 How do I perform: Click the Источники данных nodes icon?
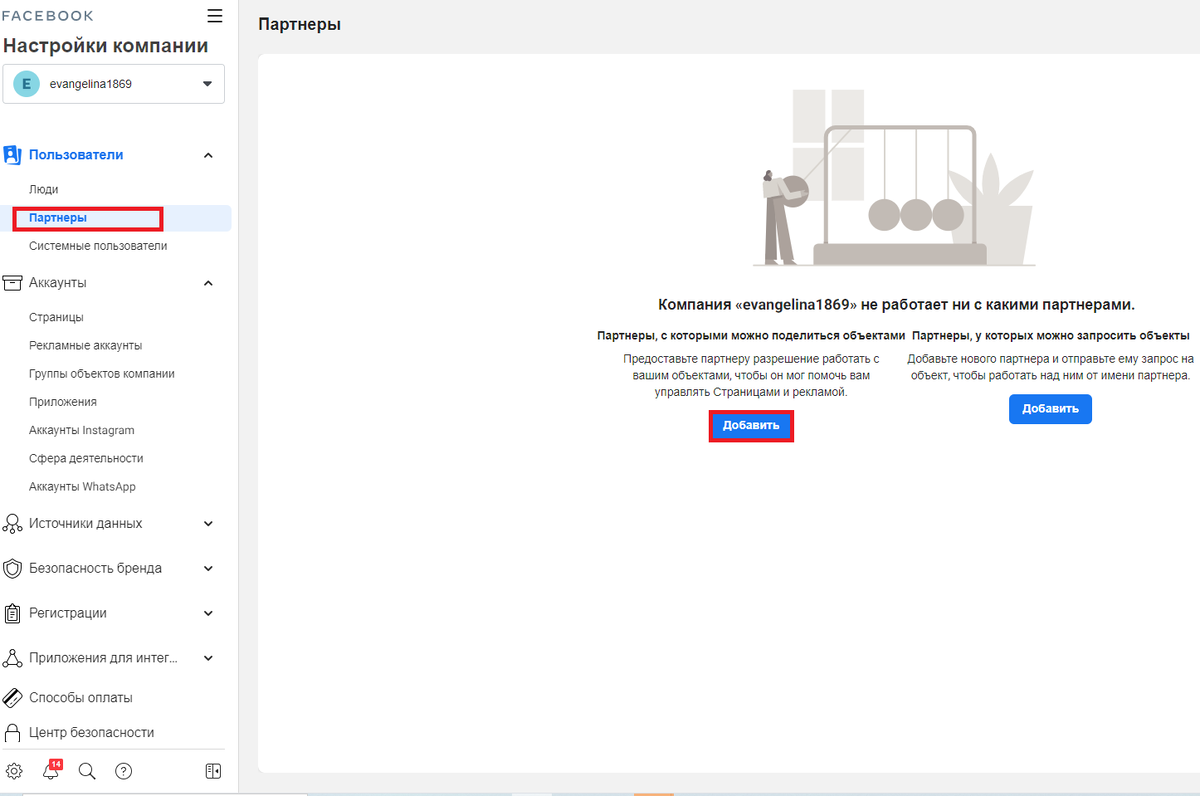click(x=12, y=523)
